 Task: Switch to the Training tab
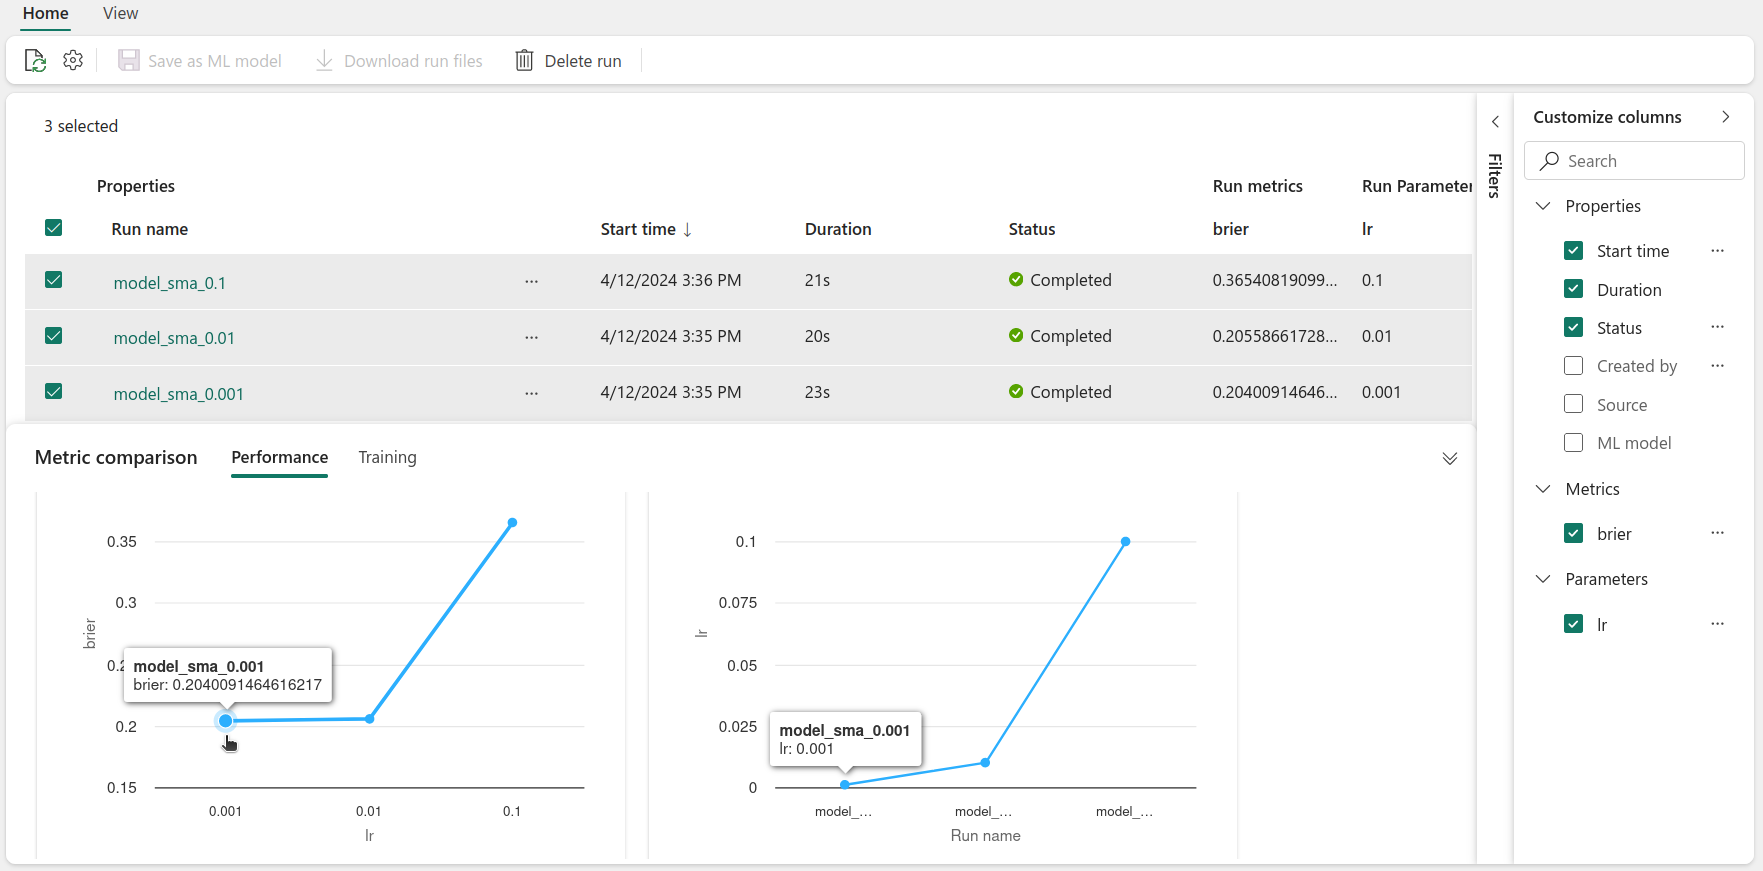(387, 457)
